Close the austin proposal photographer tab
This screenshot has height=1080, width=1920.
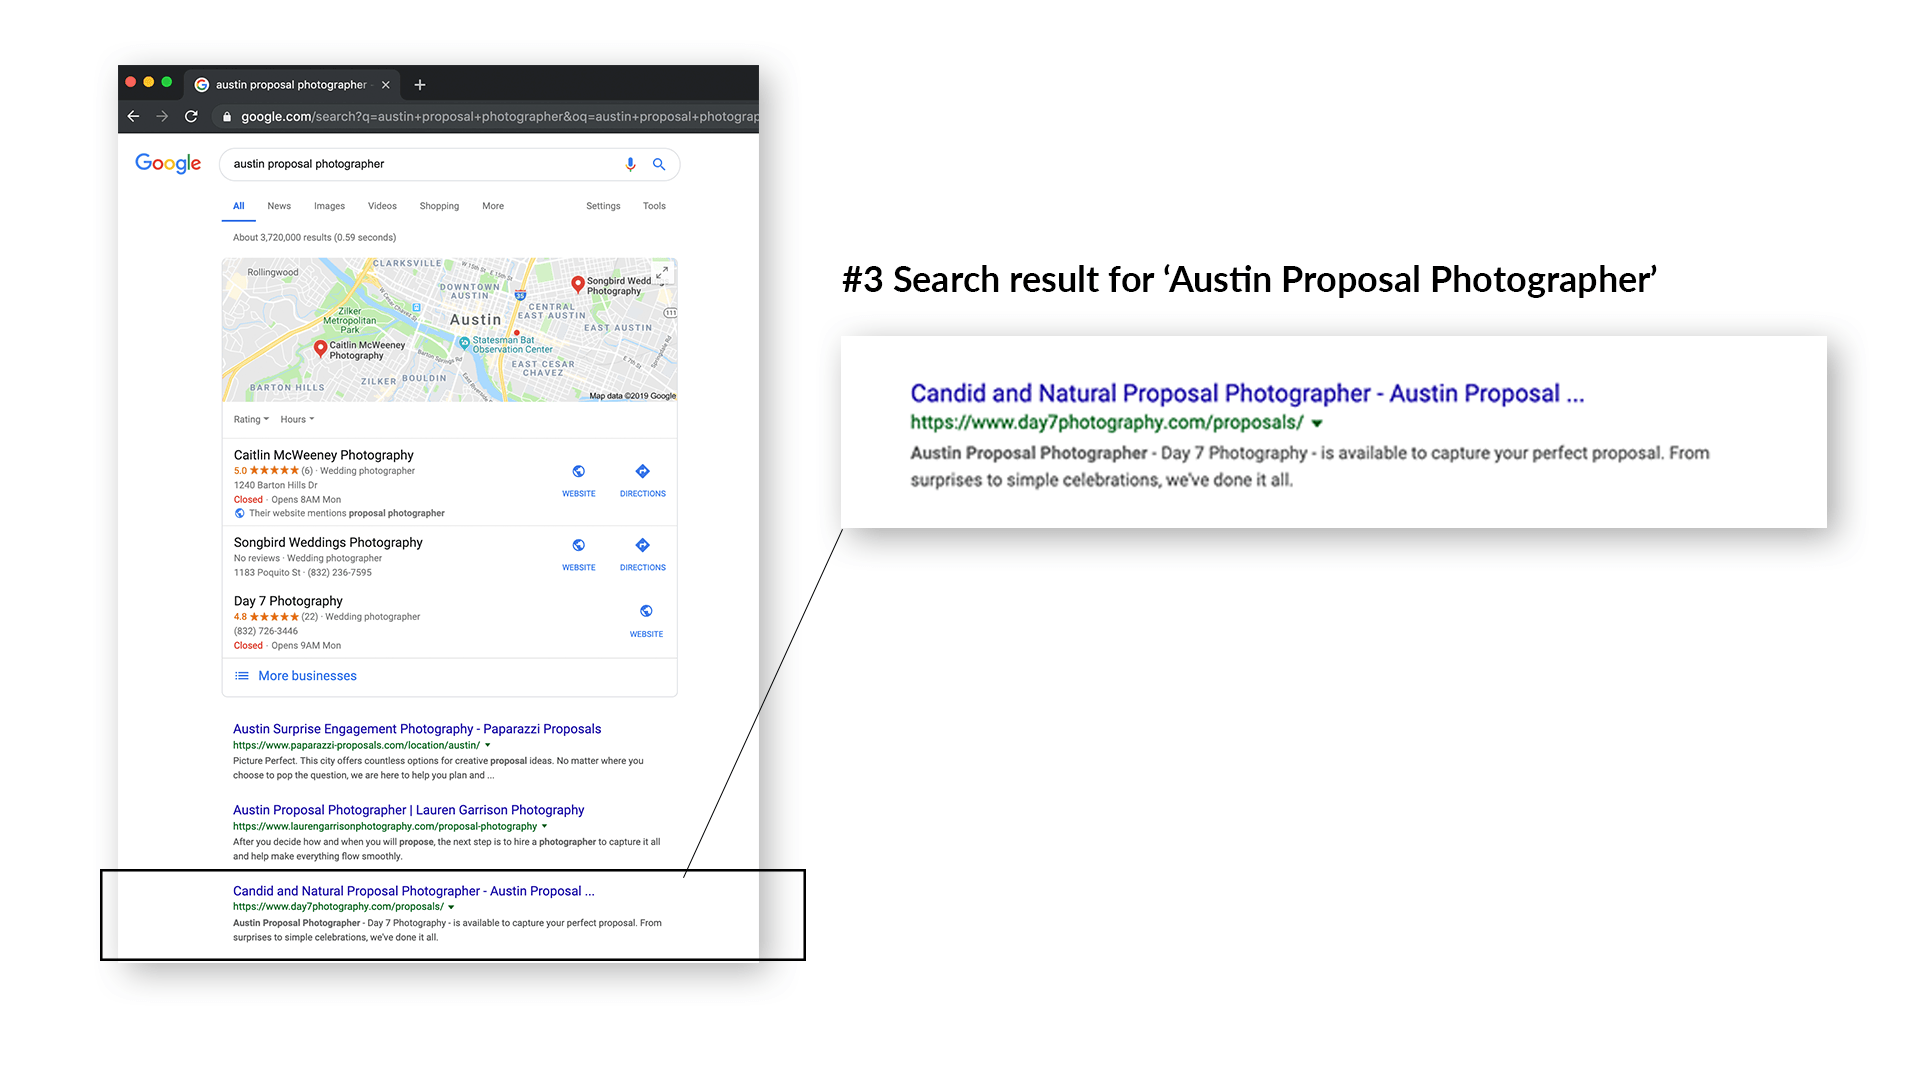pos(386,85)
